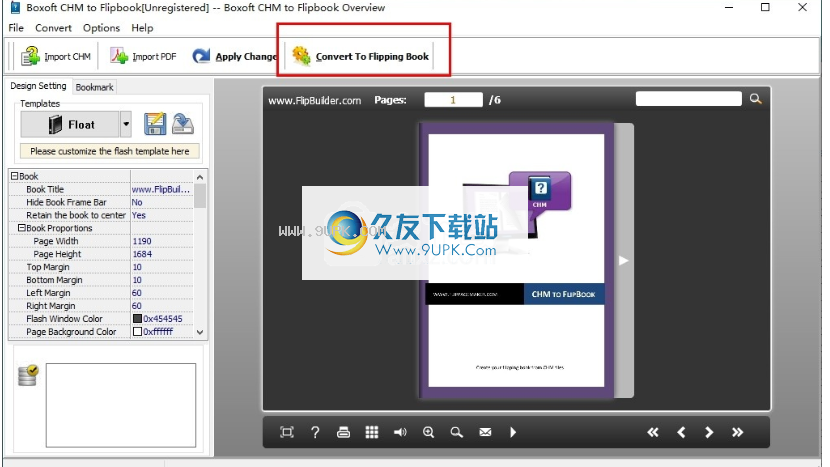Click the page number input field
This screenshot has height=467, width=830.
[x=453, y=100]
